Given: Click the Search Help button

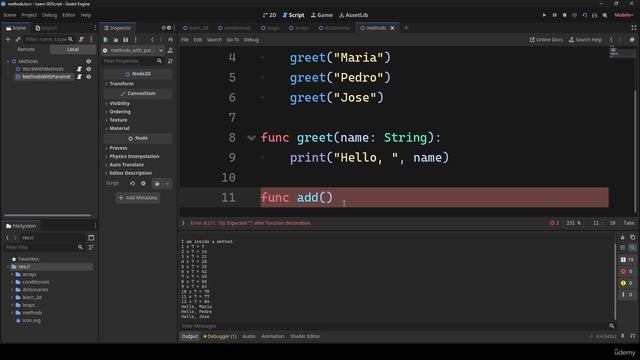Looking at the screenshot, I should pyautogui.click(x=585, y=40).
